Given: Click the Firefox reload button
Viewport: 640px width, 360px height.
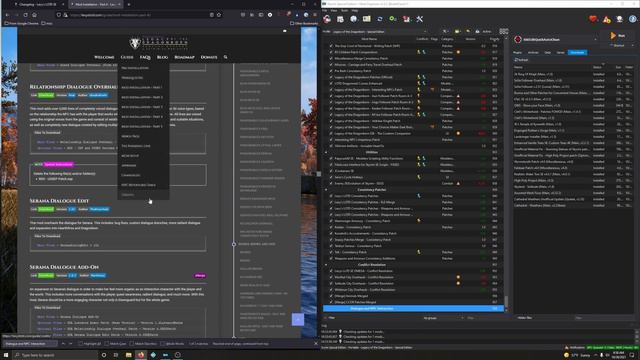Looking at the screenshot, I should click(25, 15).
